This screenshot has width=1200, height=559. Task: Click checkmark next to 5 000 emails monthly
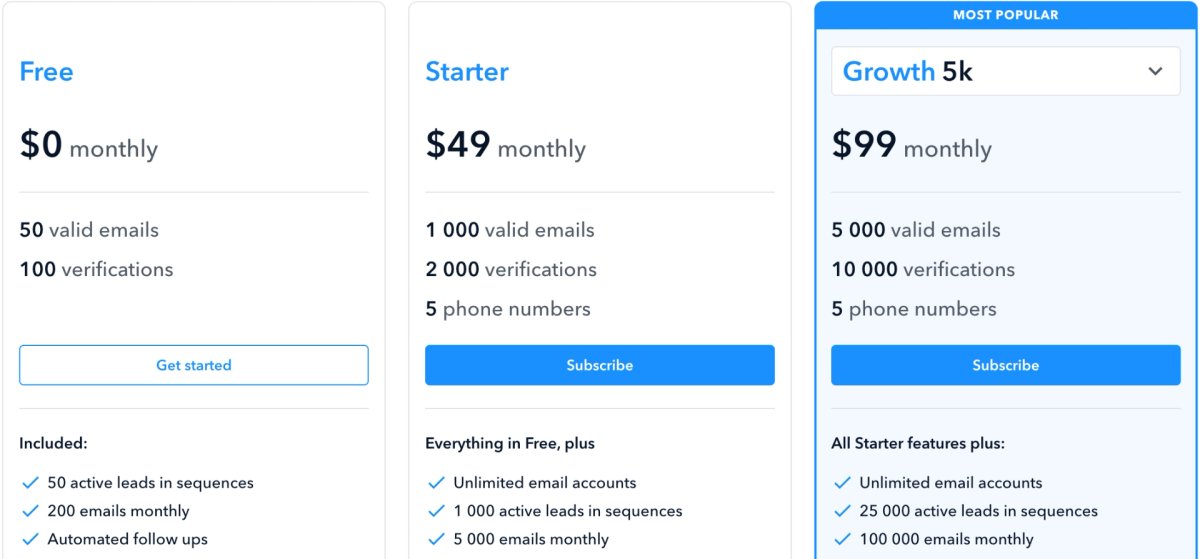click(436, 539)
